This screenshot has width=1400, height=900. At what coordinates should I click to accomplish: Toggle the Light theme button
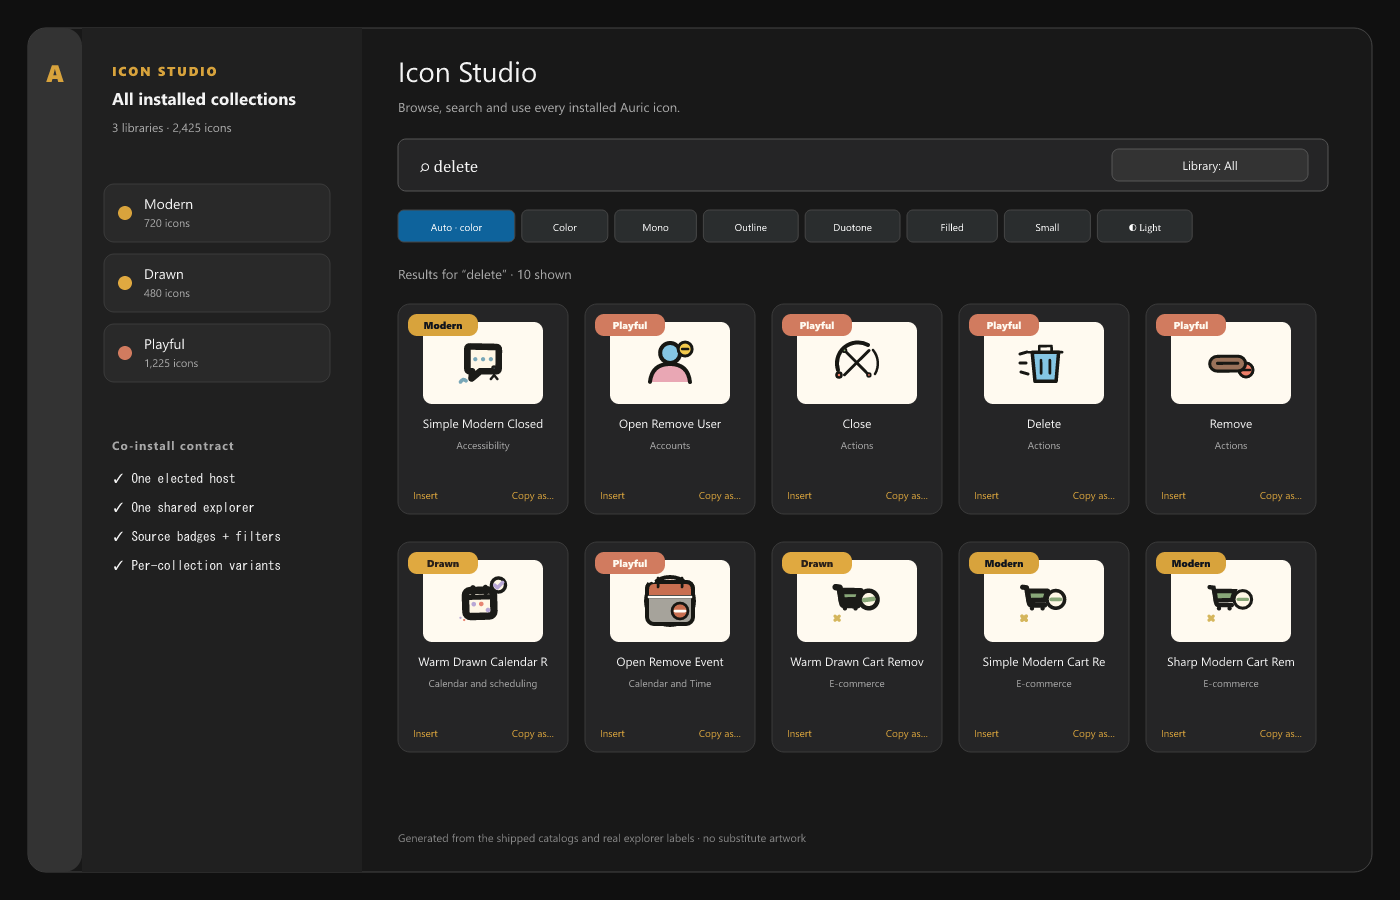pyautogui.click(x=1145, y=227)
